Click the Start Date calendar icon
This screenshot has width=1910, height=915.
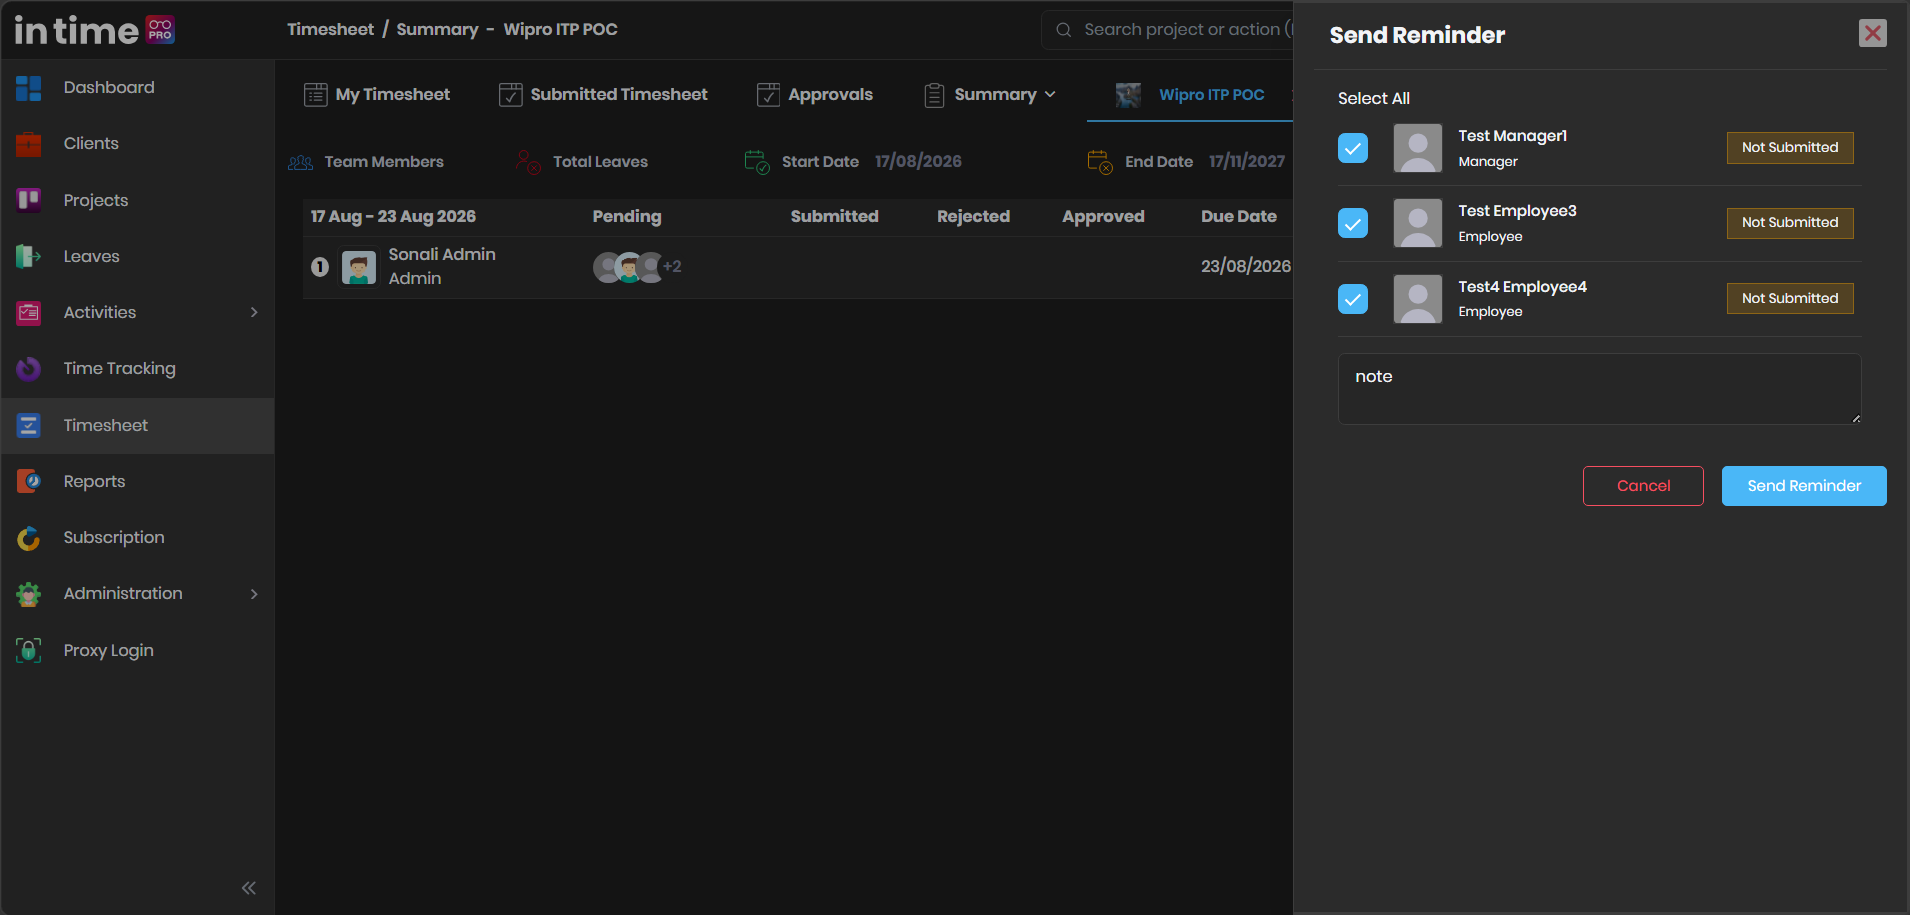[757, 162]
